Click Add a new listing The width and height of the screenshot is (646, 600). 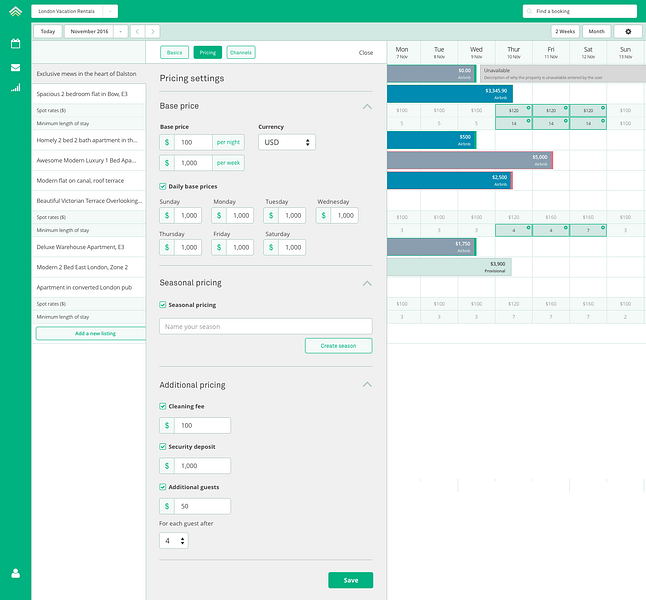tap(91, 333)
